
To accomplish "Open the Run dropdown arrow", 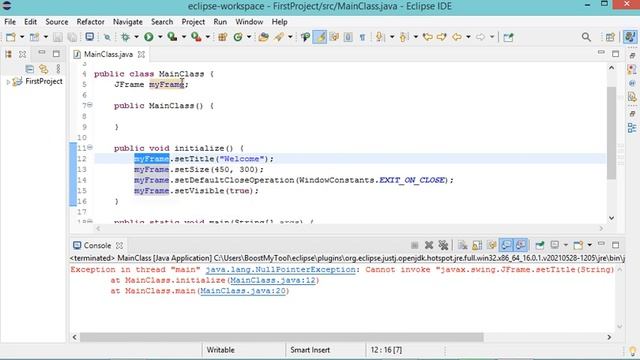I will (160, 37).
